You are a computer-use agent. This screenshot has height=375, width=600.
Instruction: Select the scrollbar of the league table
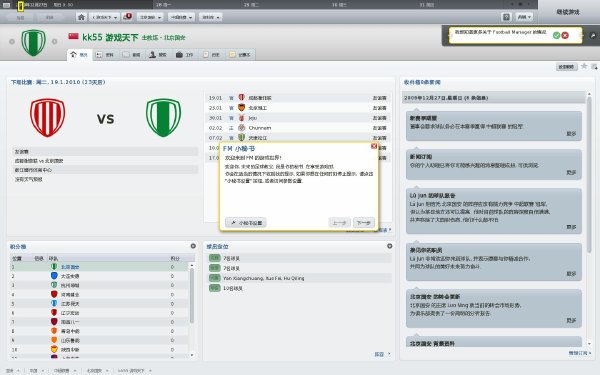click(192, 295)
